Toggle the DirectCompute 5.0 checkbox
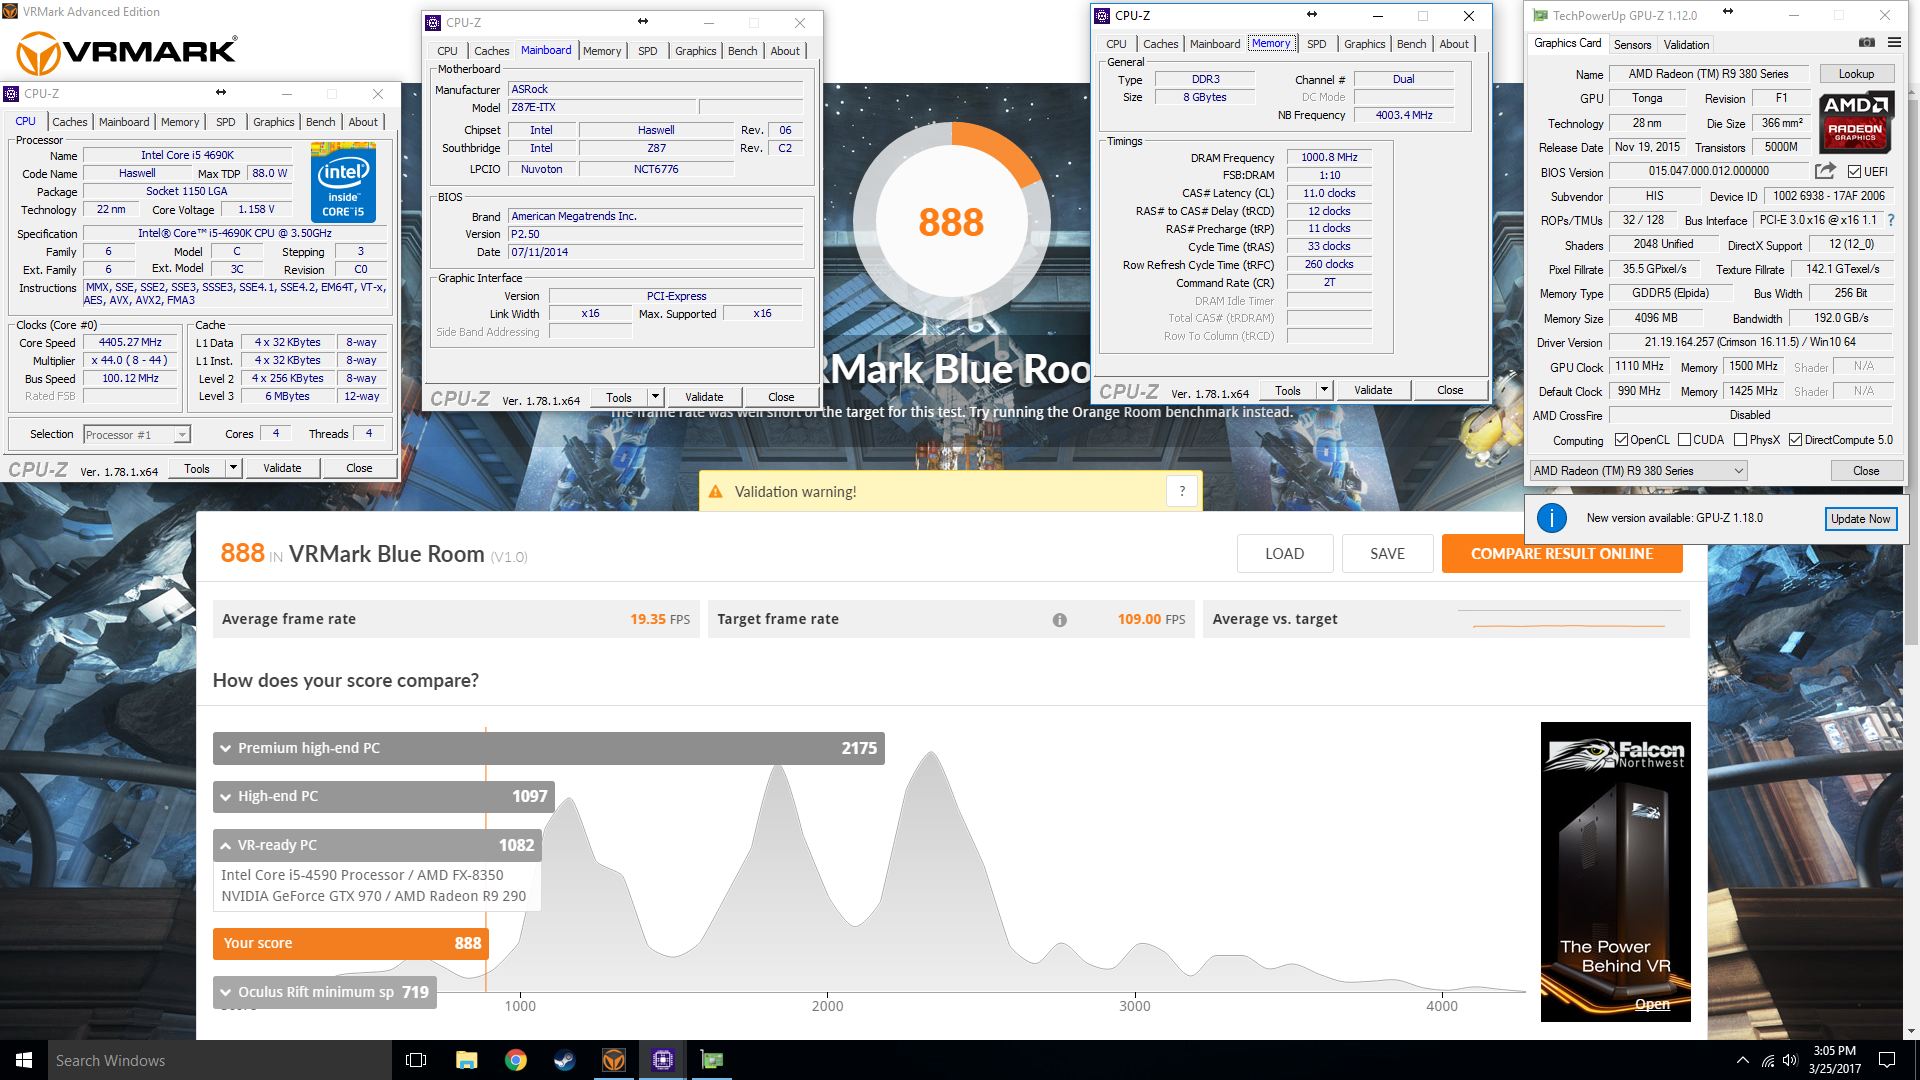 [1795, 440]
